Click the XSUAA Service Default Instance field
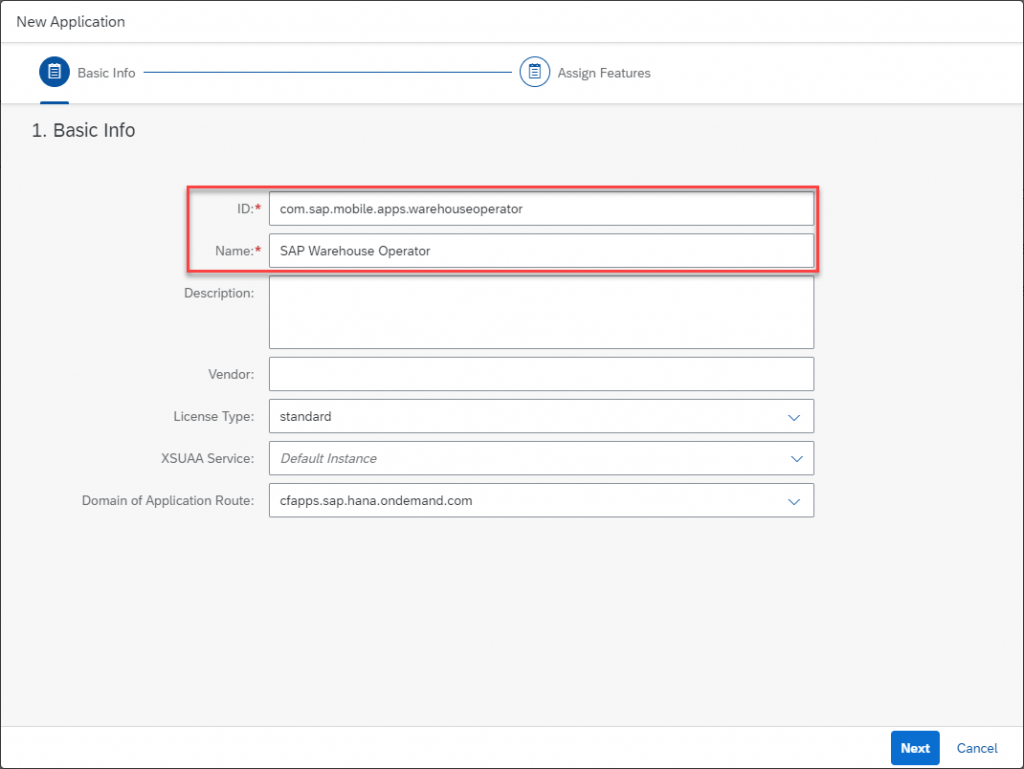 pos(541,458)
